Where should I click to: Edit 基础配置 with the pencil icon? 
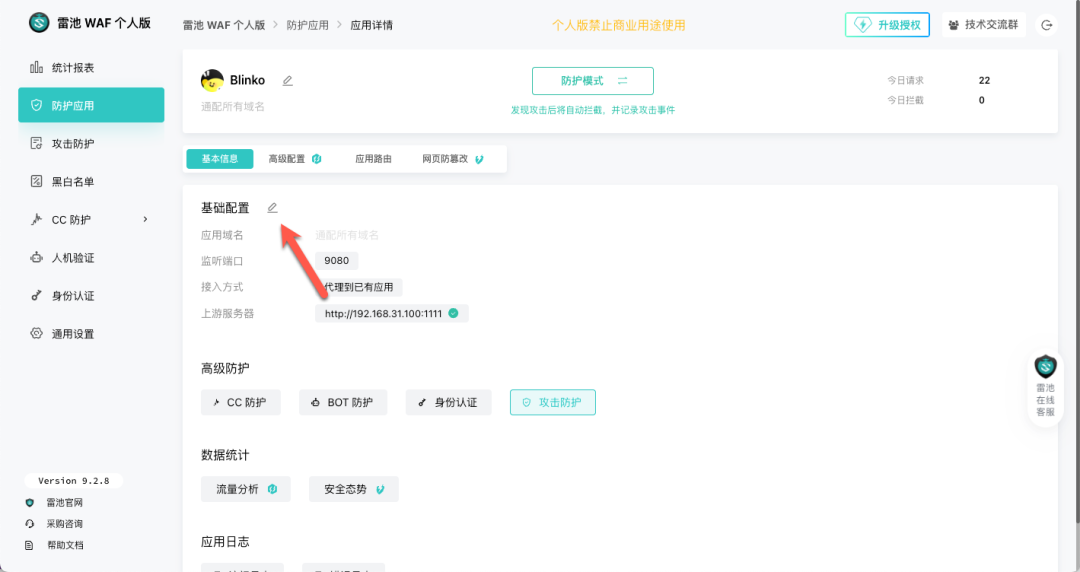(x=273, y=207)
